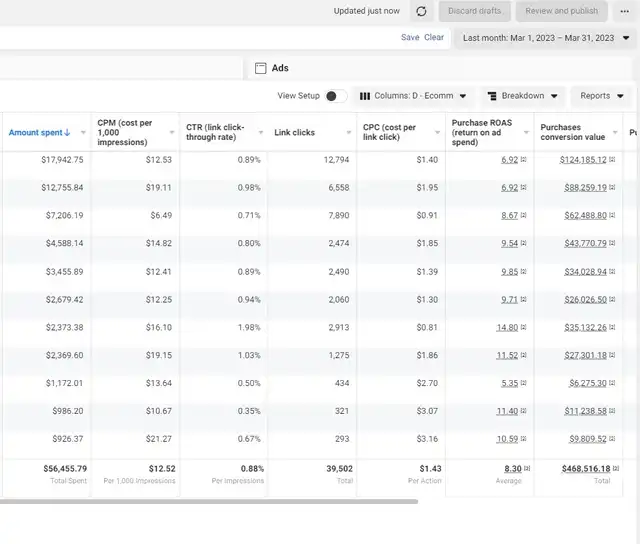Click info icon next to $88,259.19
The image size is (640, 544).
pos(612,187)
